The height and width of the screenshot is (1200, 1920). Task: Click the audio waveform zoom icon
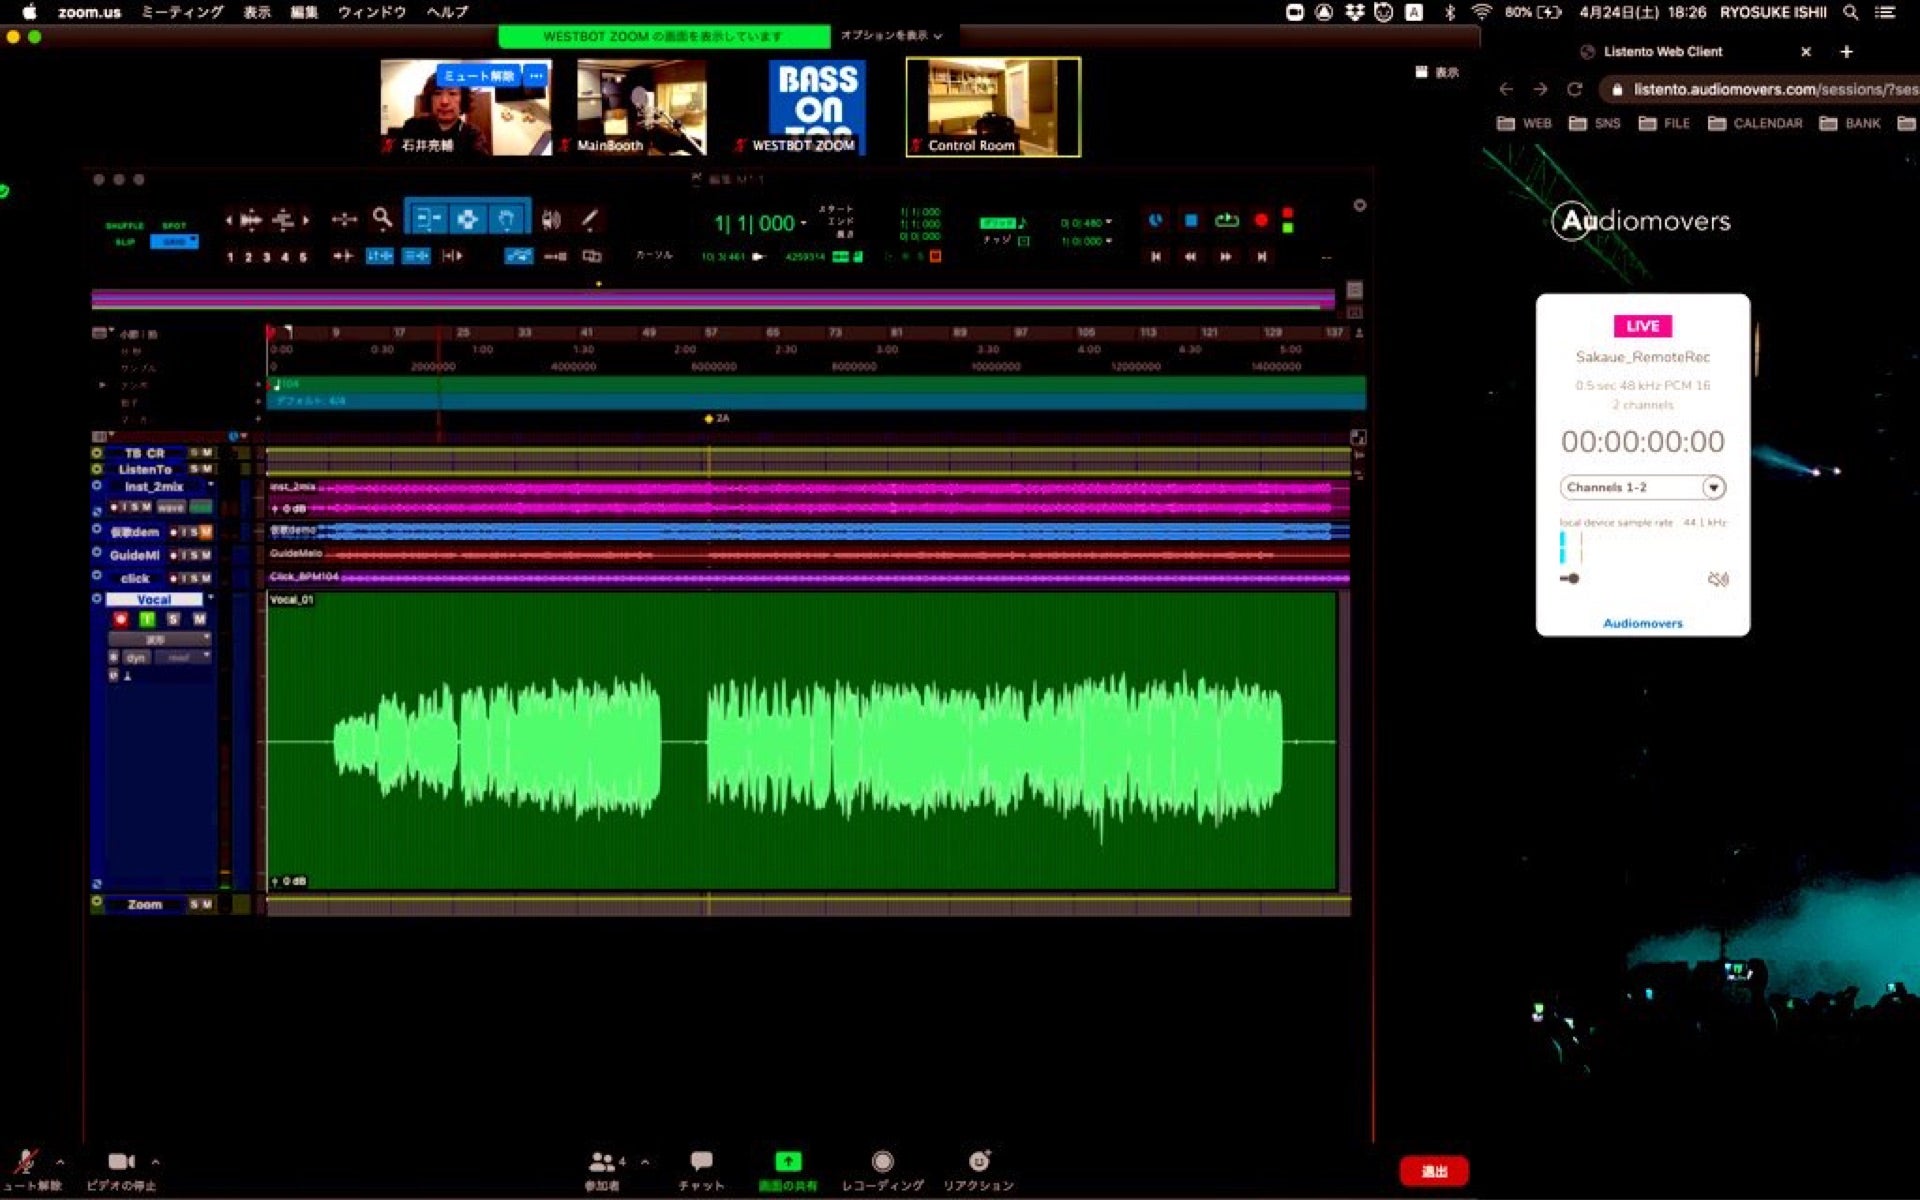[250, 219]
